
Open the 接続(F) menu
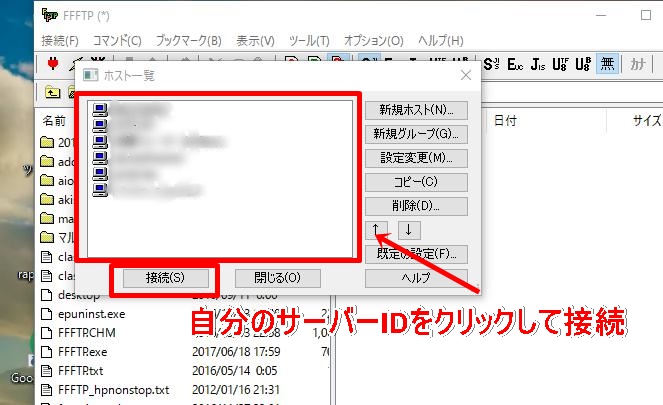[x=60, y=41]
